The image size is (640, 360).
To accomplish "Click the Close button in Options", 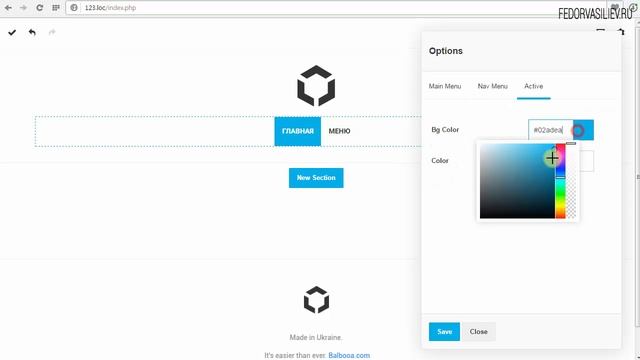I will (x=478, y=331).
